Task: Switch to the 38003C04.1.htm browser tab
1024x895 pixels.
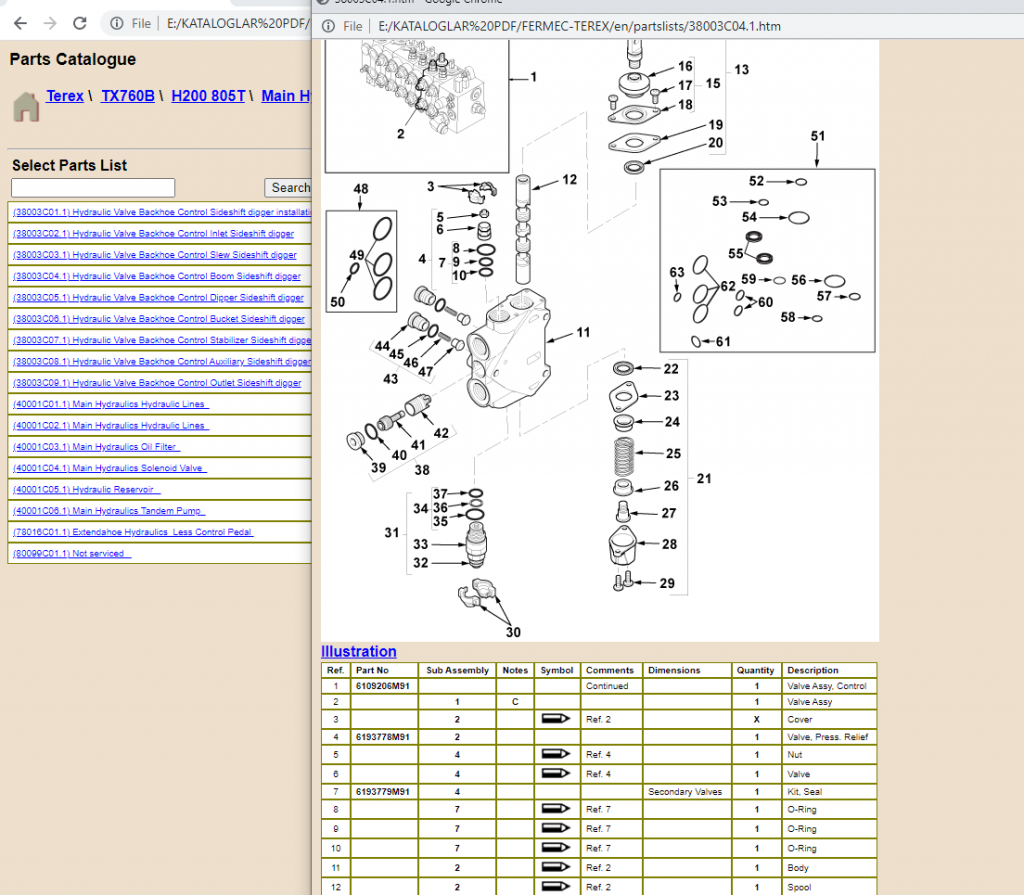Action: click(x=420, y=3)
